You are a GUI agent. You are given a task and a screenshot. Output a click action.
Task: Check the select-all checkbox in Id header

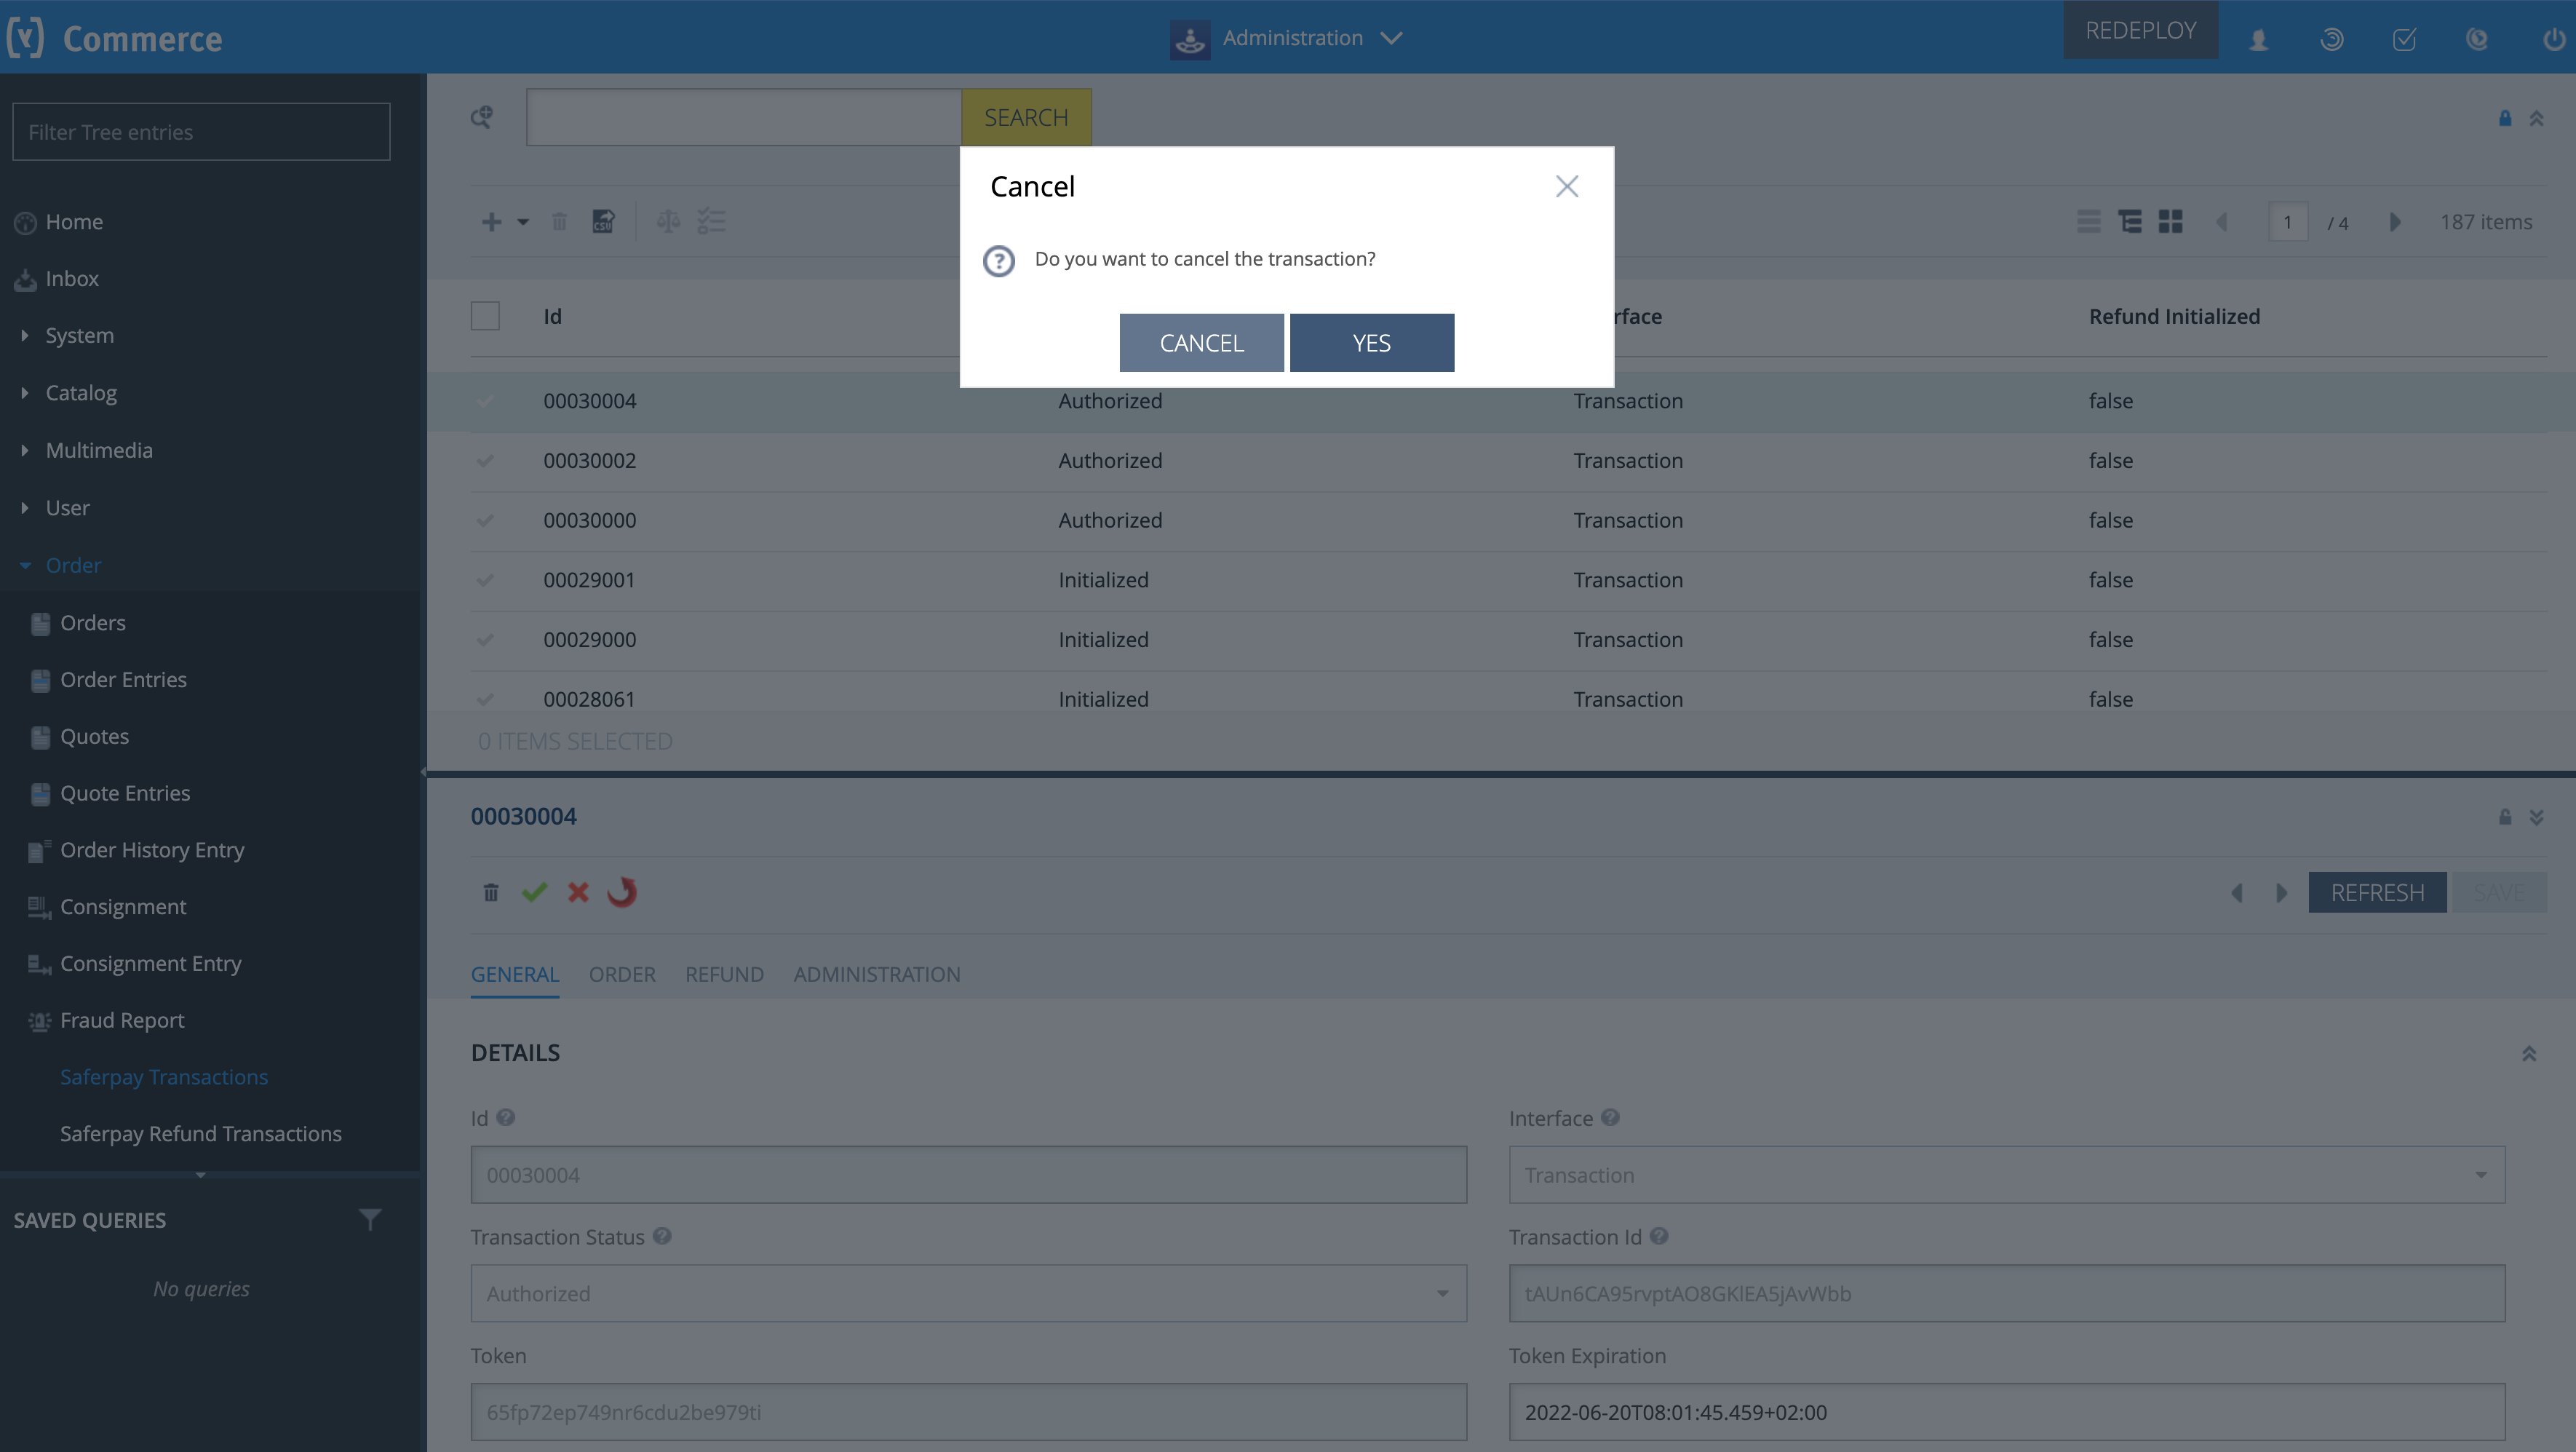tap(485, 316)
